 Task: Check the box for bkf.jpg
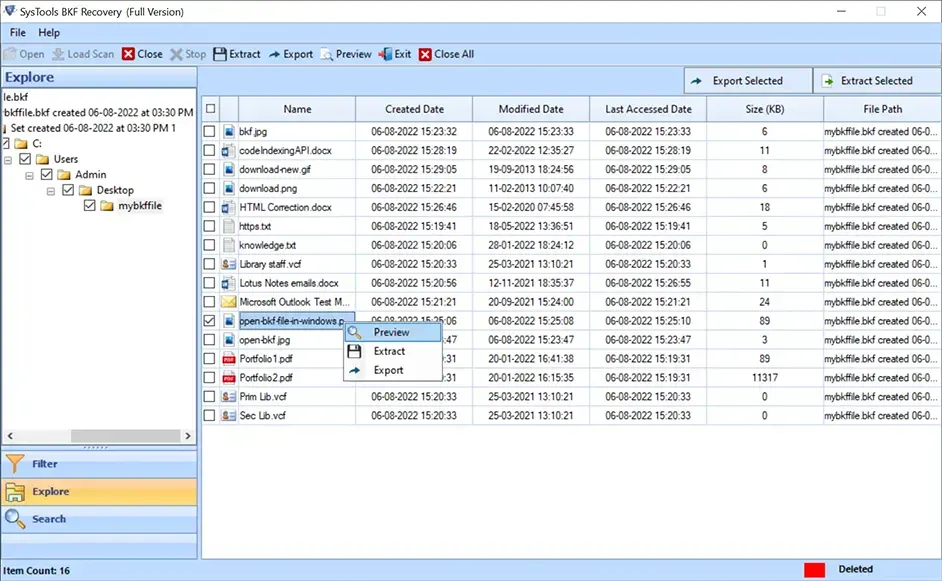(x=209, y=132)
